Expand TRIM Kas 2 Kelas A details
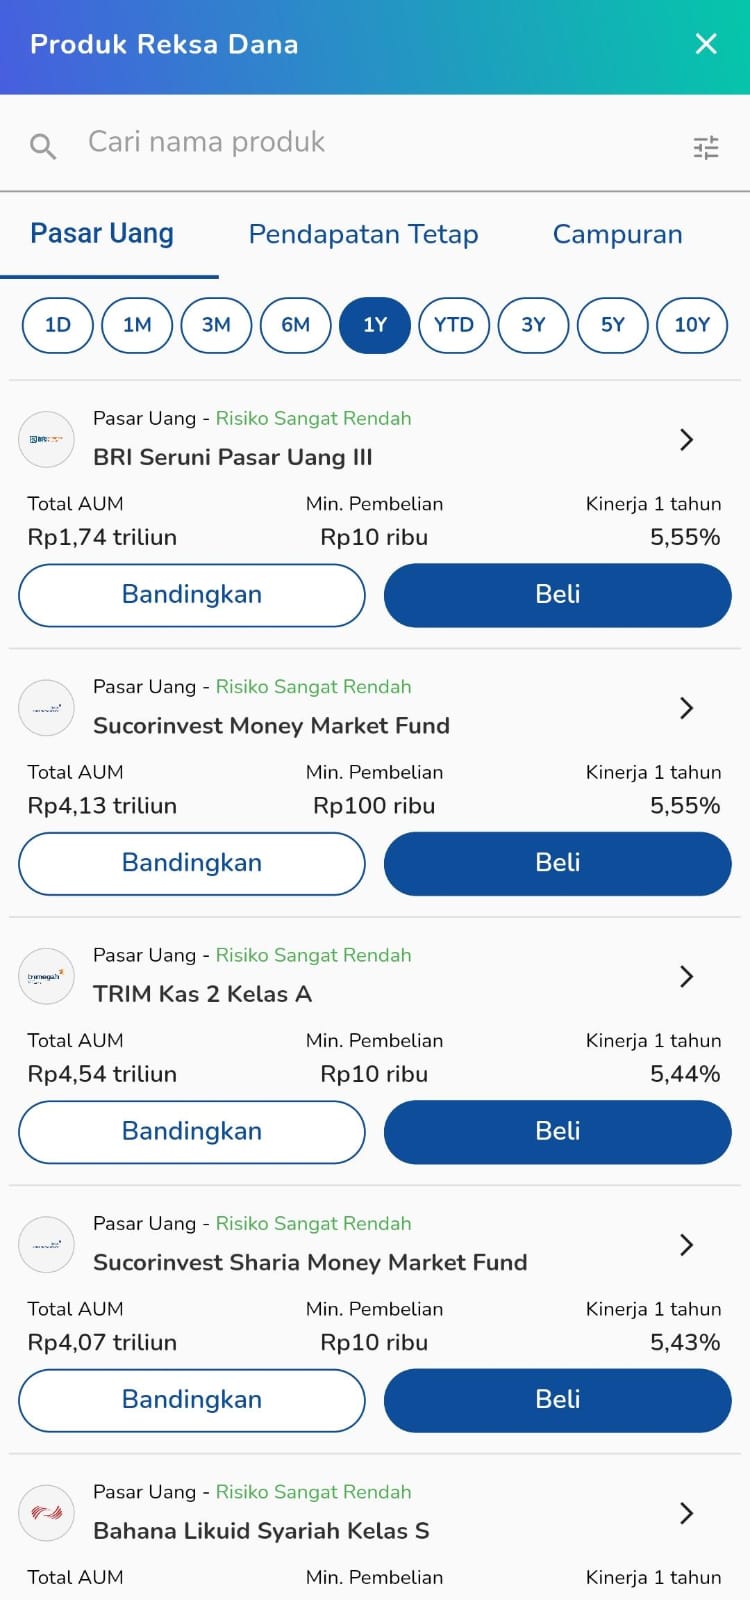Screen dimensions: 750x1600 (x=686, y=976)
